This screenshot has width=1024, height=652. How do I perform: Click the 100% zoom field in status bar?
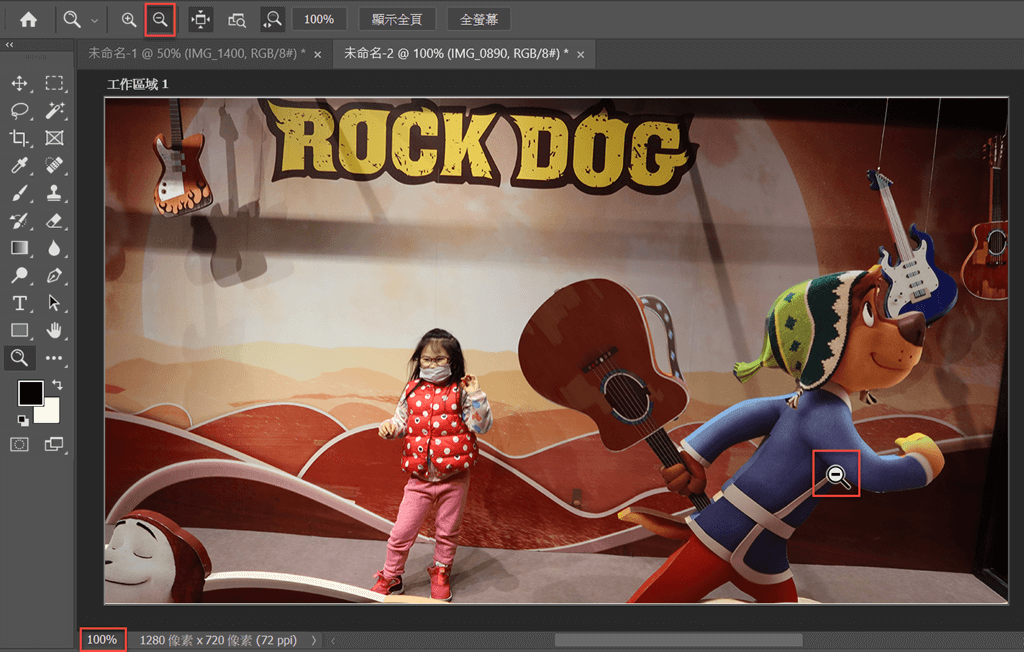tap(103, 640)
